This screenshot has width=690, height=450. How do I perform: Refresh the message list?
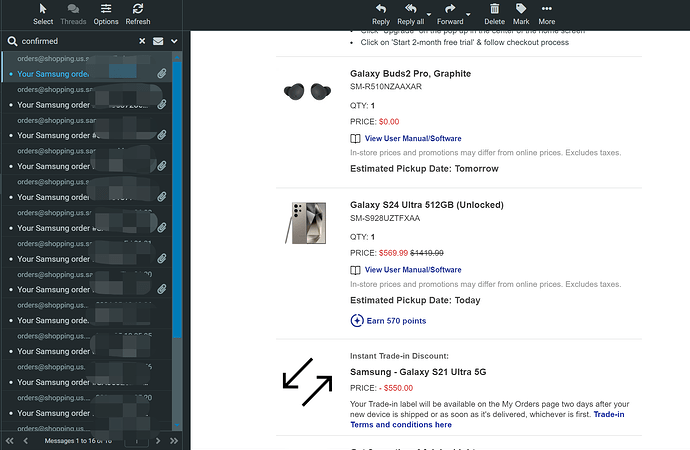tap(137, 13)
